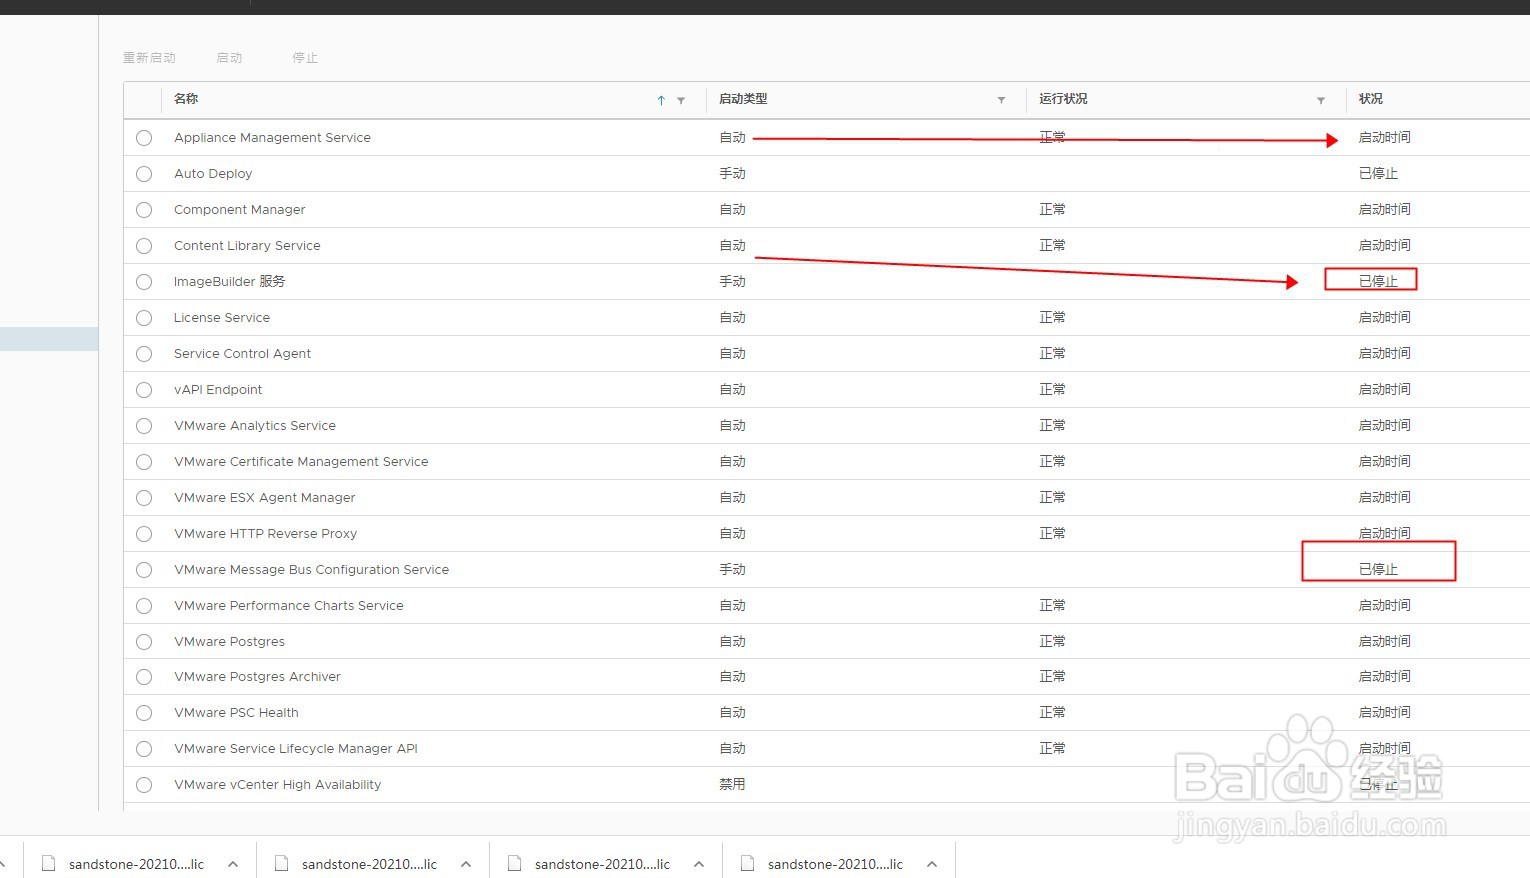
Task: Select the vAPI Endpoint radio button
Action: pos(144,390)
